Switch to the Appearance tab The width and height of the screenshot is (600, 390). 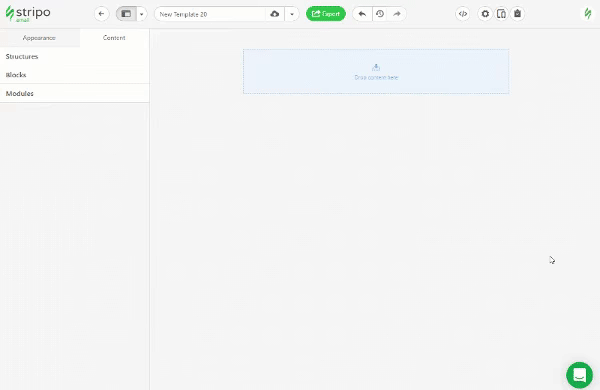[x=39, y=38]
